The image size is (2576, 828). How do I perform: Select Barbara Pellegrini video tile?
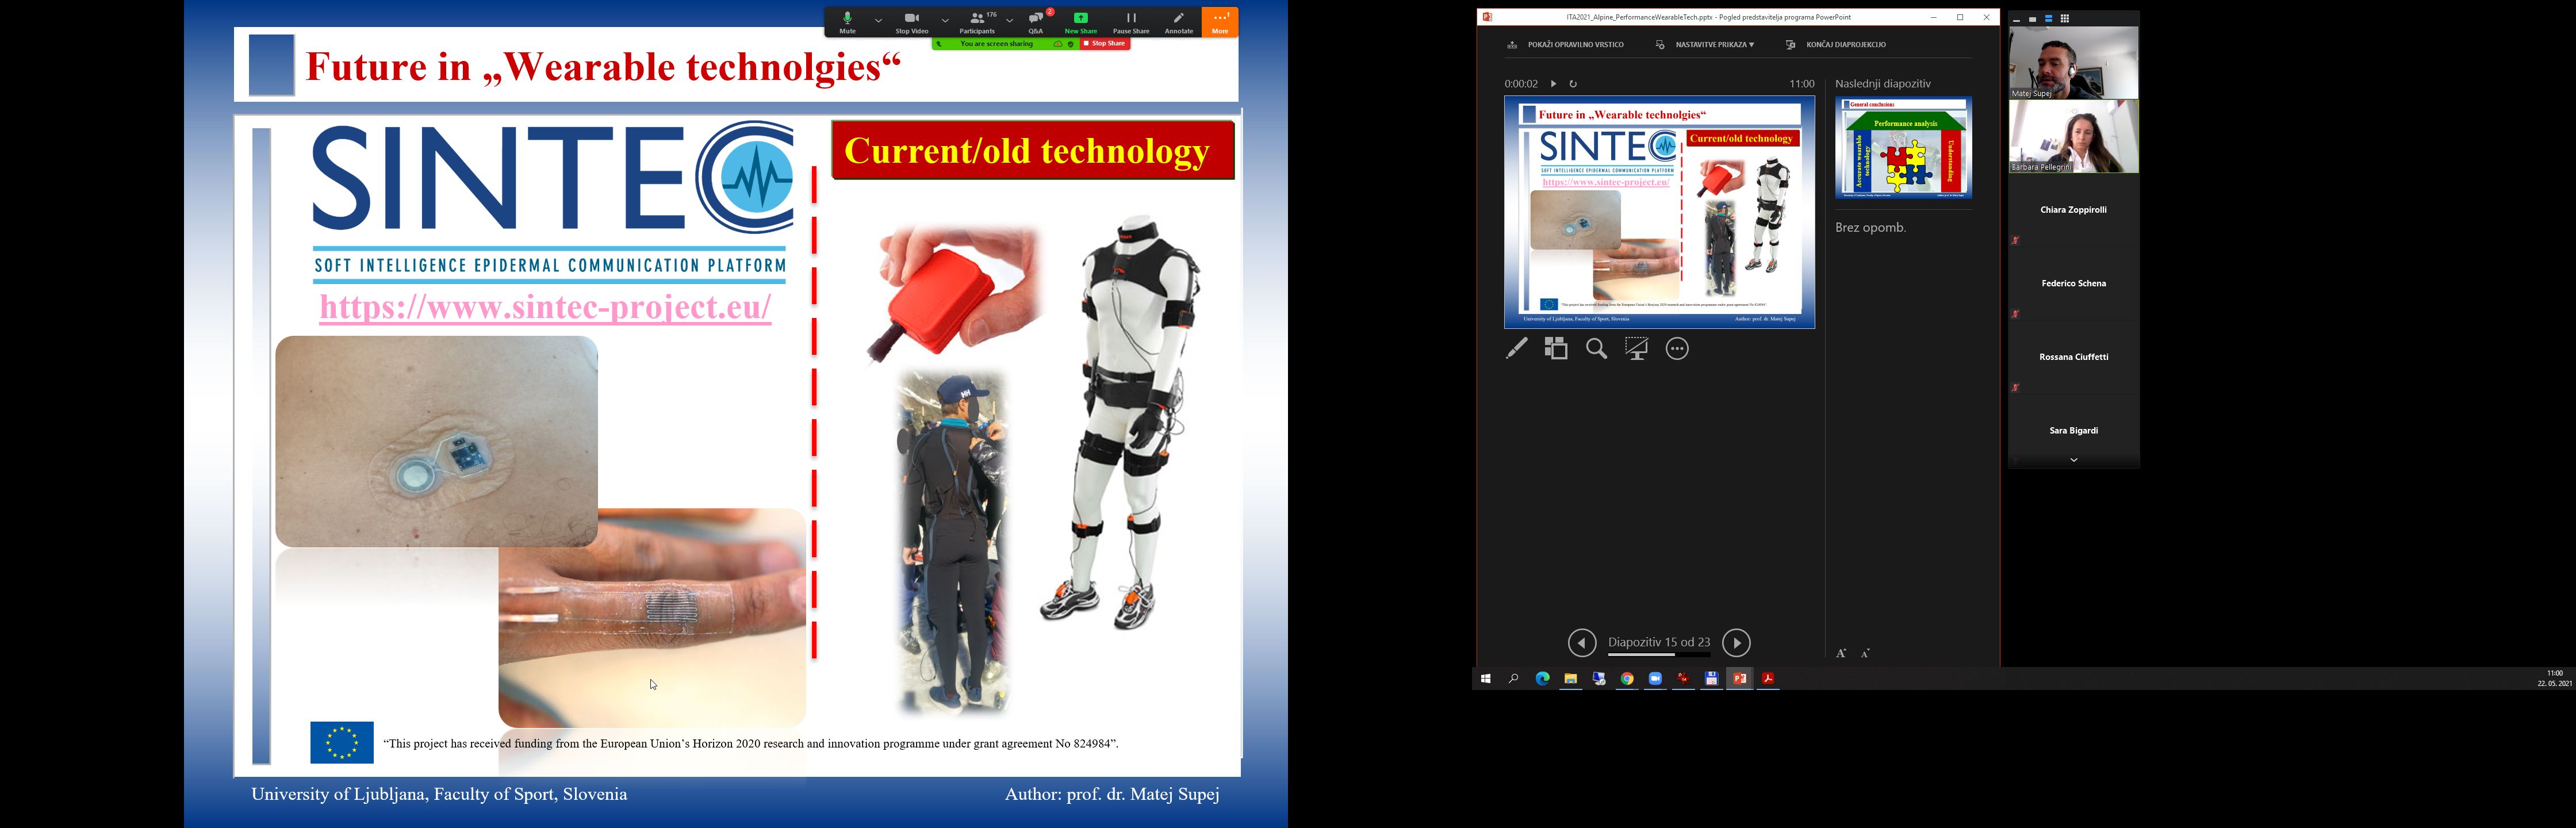click(x=2073, y=137)
